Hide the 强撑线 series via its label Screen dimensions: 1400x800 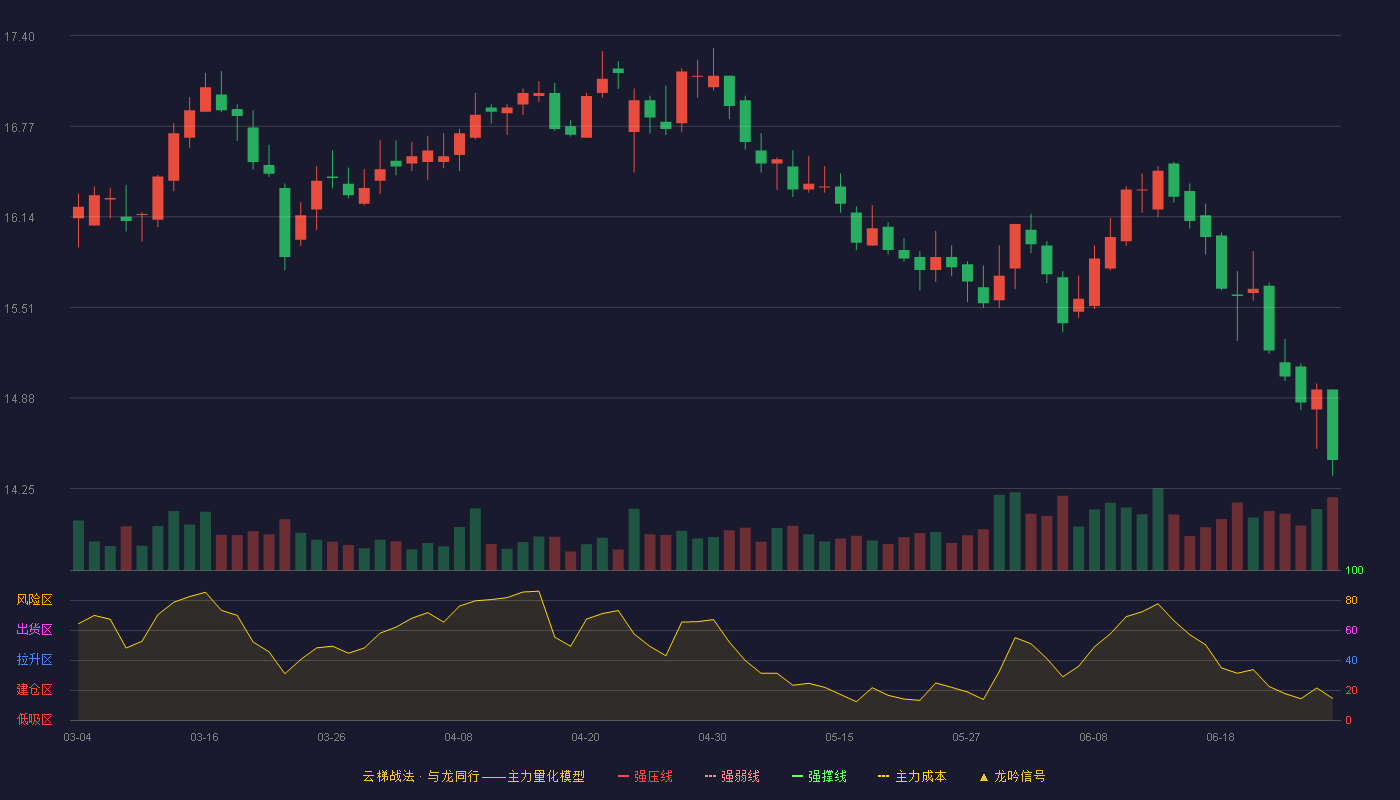coord(827,776)
